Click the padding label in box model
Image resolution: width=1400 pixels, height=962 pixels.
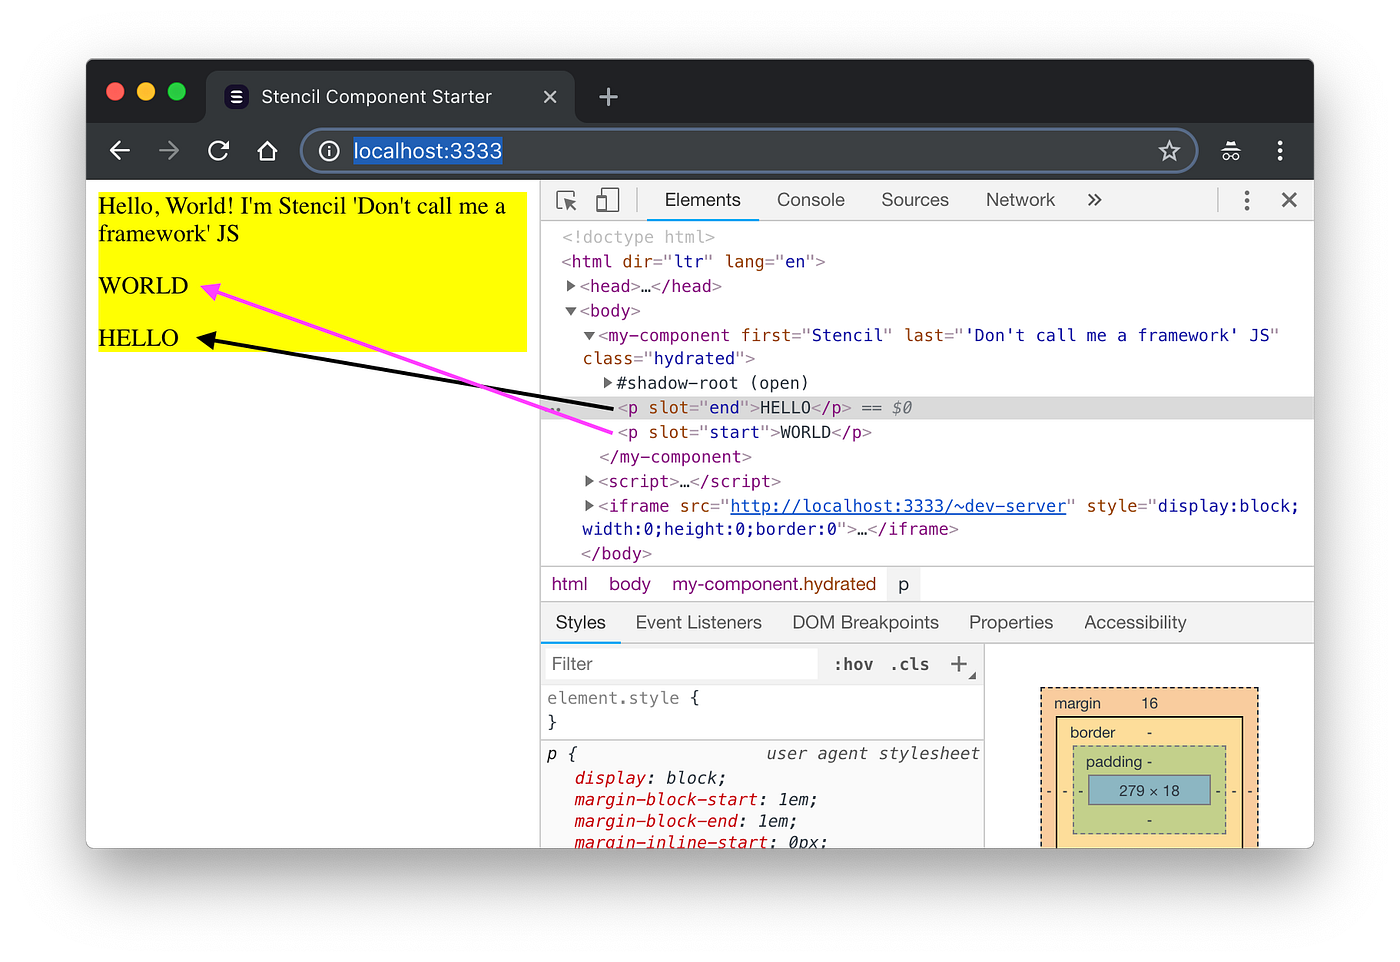coord(1114,762)
